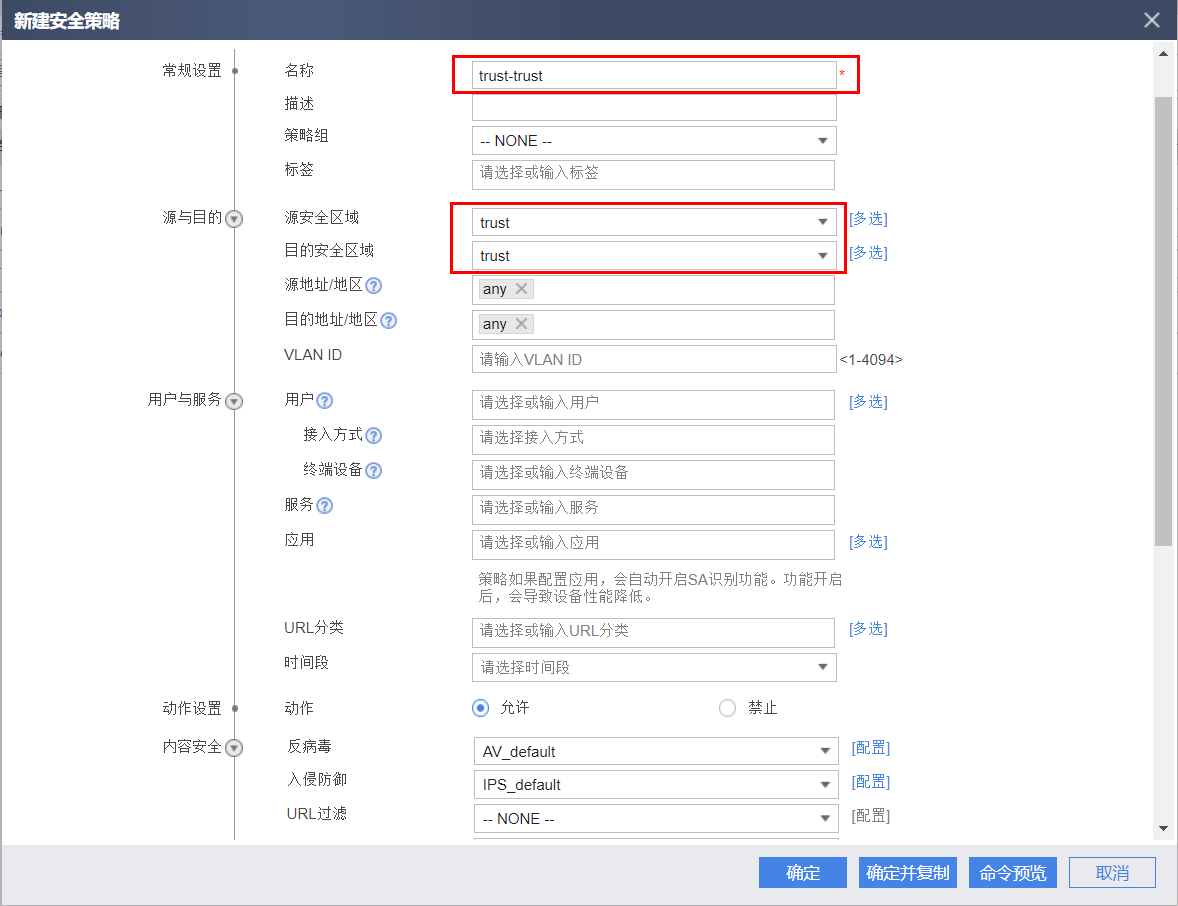Close the 新建安全策略 dialog
The height and width of the screenshot is (906, 1178).
[x=1152, y=20]
